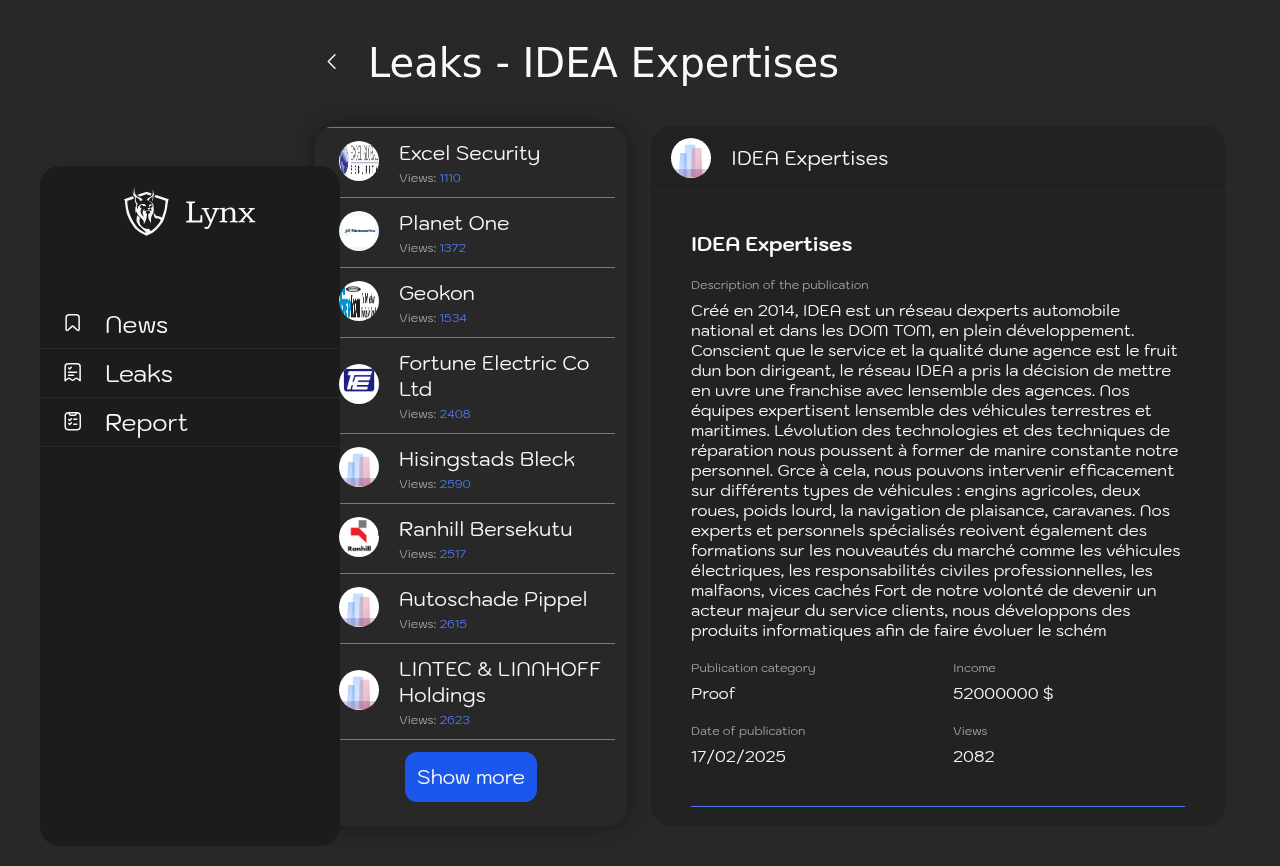Open the Report menu item
Viewport: 1280px width, 866px height.
coord(190,422)
